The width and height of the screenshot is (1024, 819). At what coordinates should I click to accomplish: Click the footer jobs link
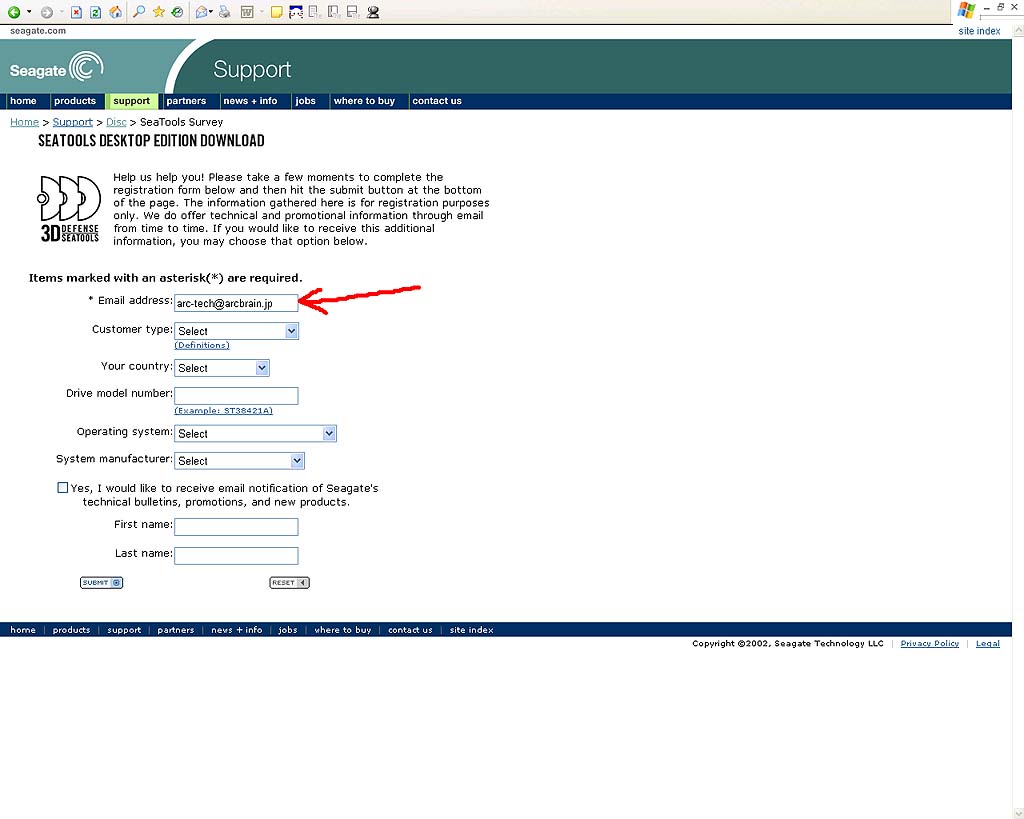(x=287, y=630)
